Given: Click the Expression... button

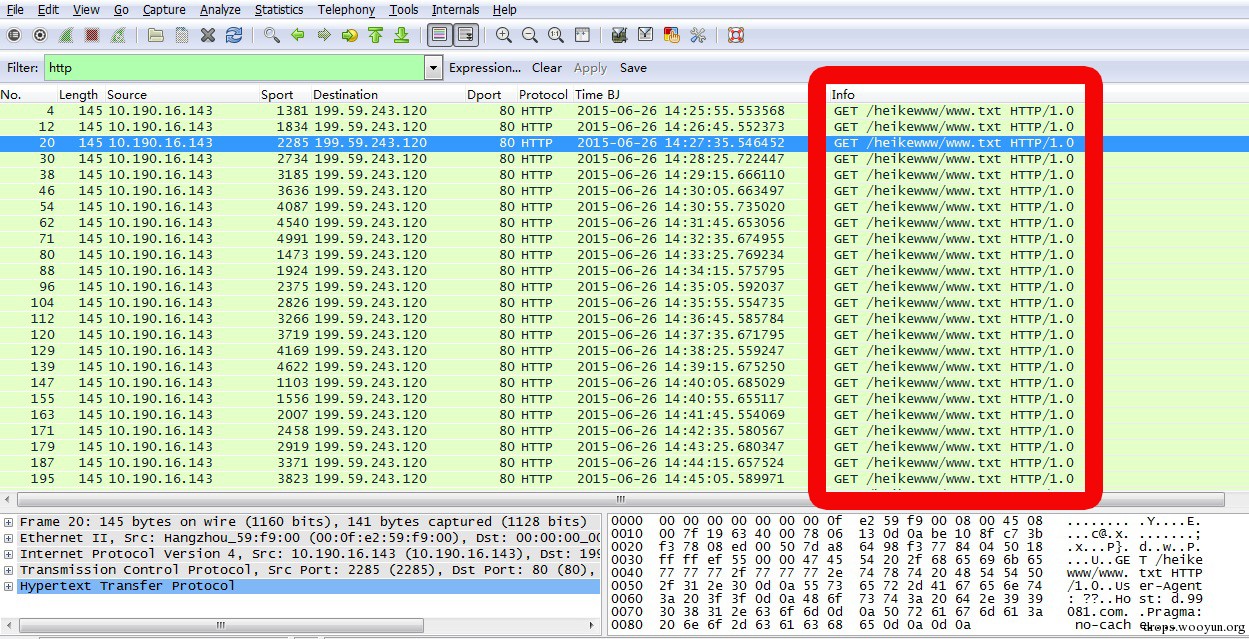Looking at the screenshot, I should point(484,68).
